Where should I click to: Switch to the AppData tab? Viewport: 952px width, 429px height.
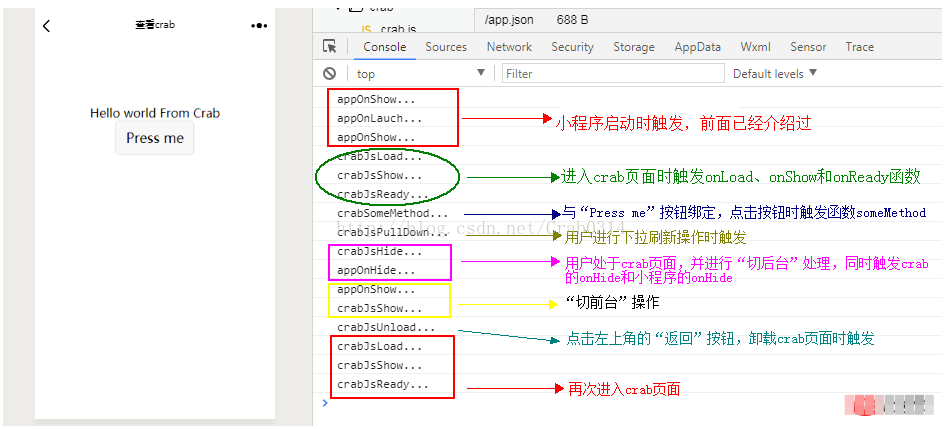coord(698,47)
